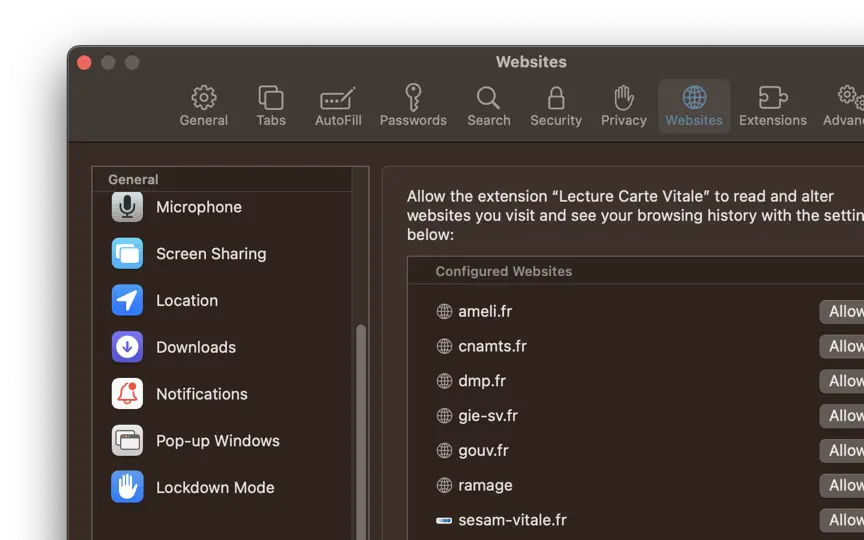
Task: Click the General section header in sidebar
Action: point(133,179)
